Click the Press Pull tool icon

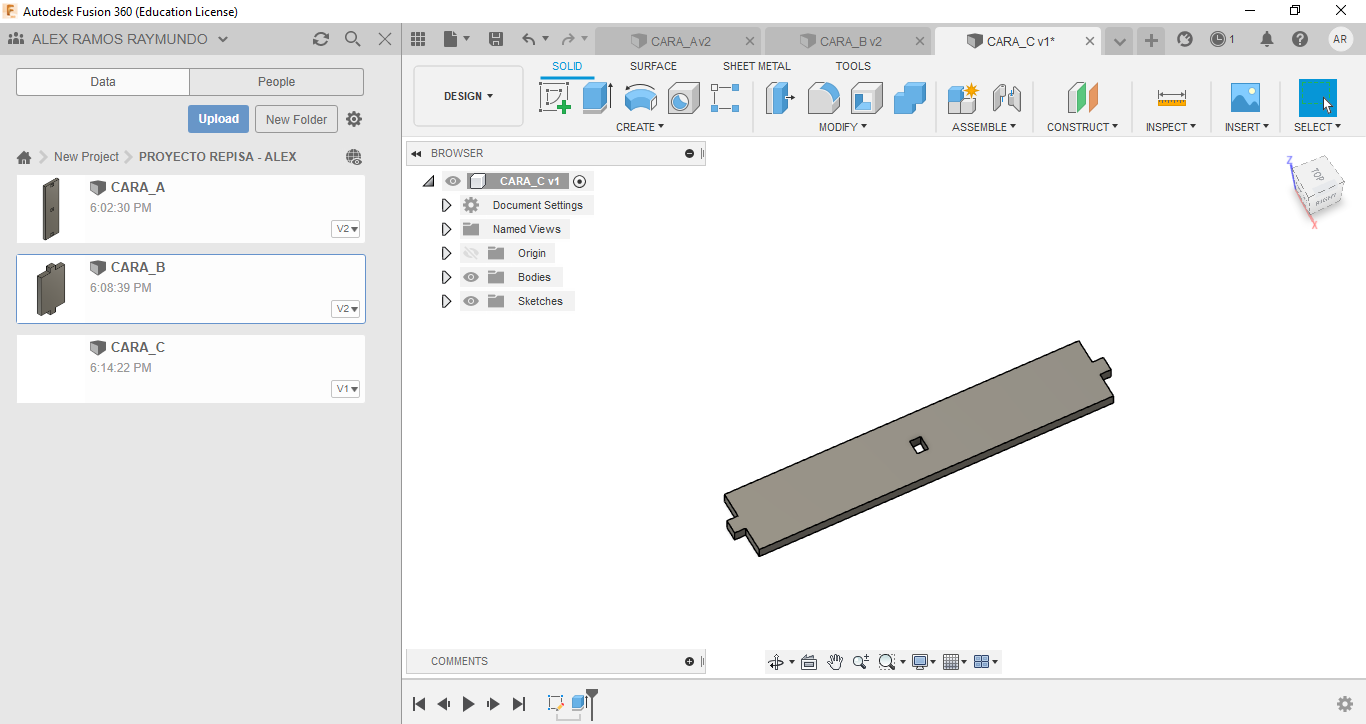click(x=780, y=98)
